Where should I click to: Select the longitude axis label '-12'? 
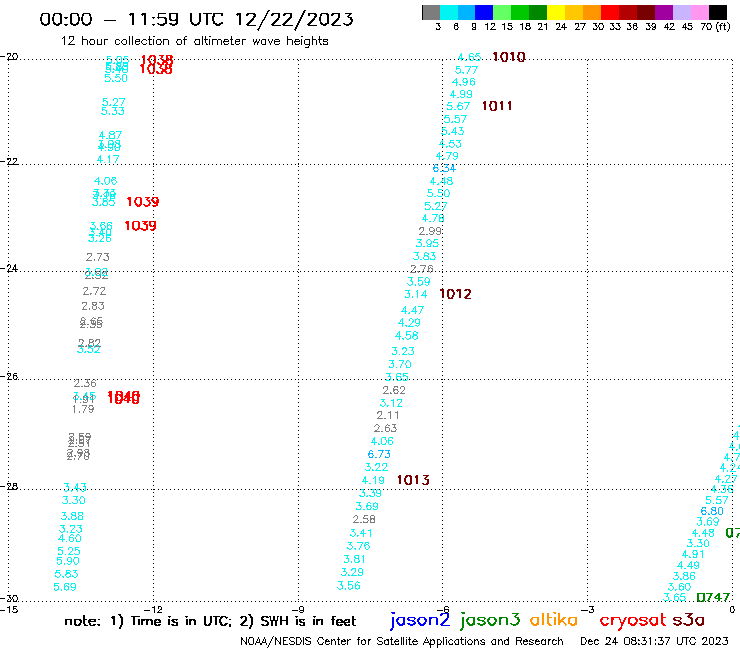[153, 609]
